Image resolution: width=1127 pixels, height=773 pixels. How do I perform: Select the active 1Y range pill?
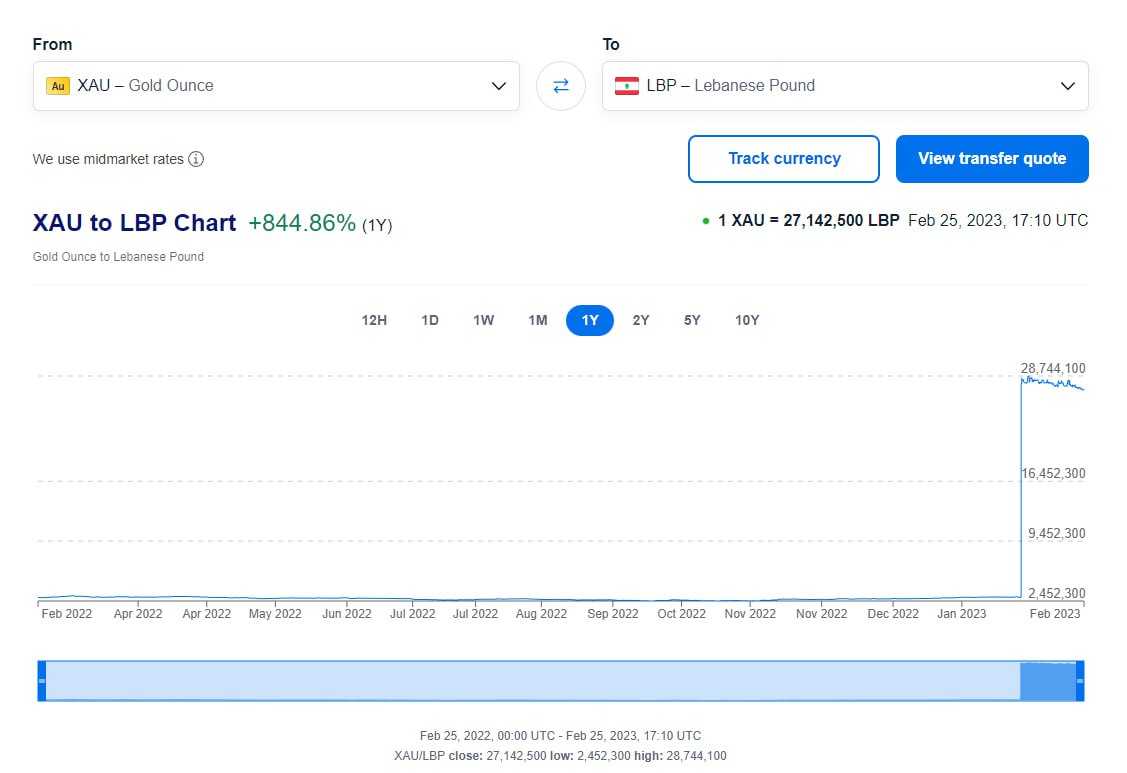(590, 320)
